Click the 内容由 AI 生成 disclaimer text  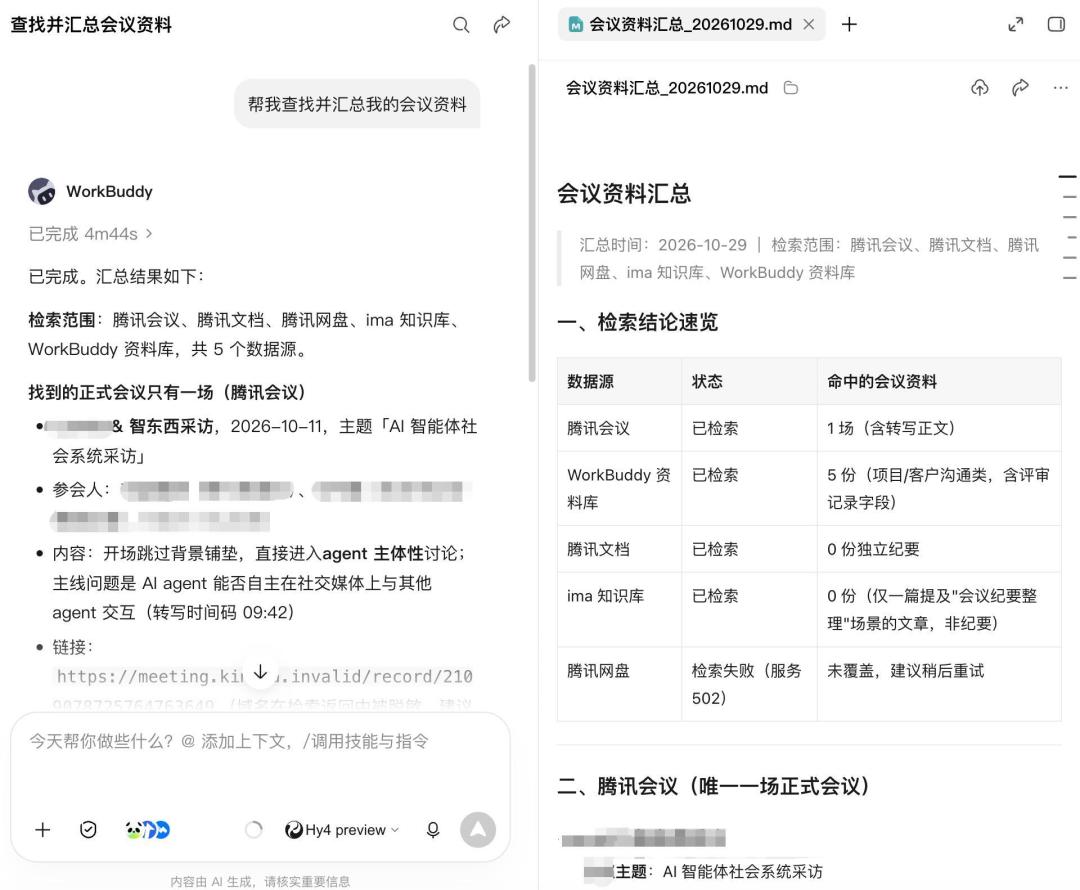[260, 882]
